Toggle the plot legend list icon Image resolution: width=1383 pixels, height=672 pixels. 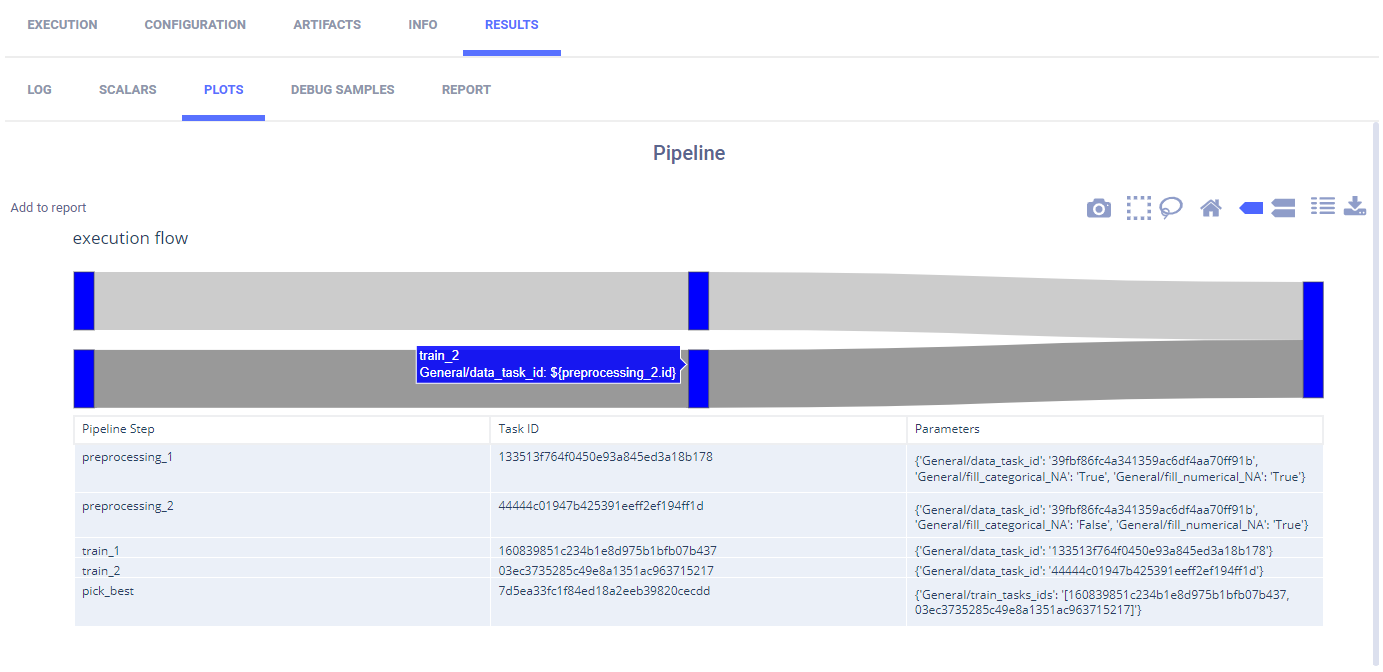(1323, 206)
